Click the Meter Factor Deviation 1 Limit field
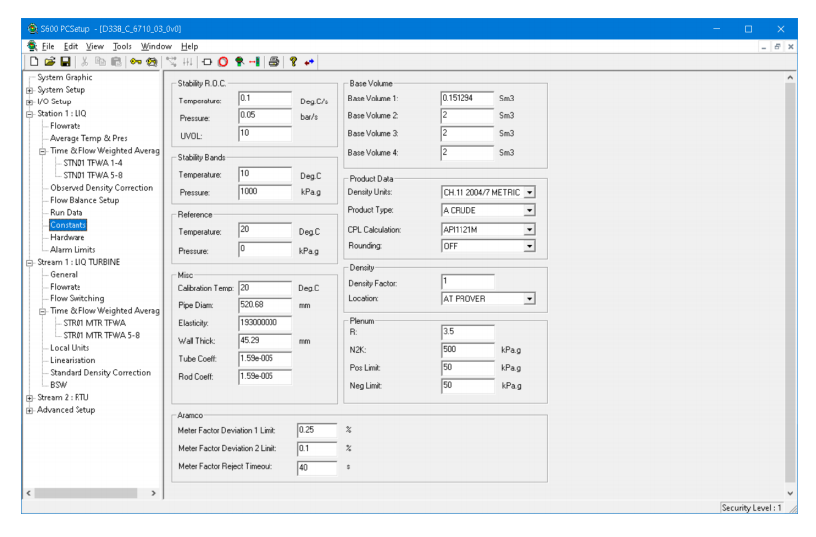 (x=316, y=430)
